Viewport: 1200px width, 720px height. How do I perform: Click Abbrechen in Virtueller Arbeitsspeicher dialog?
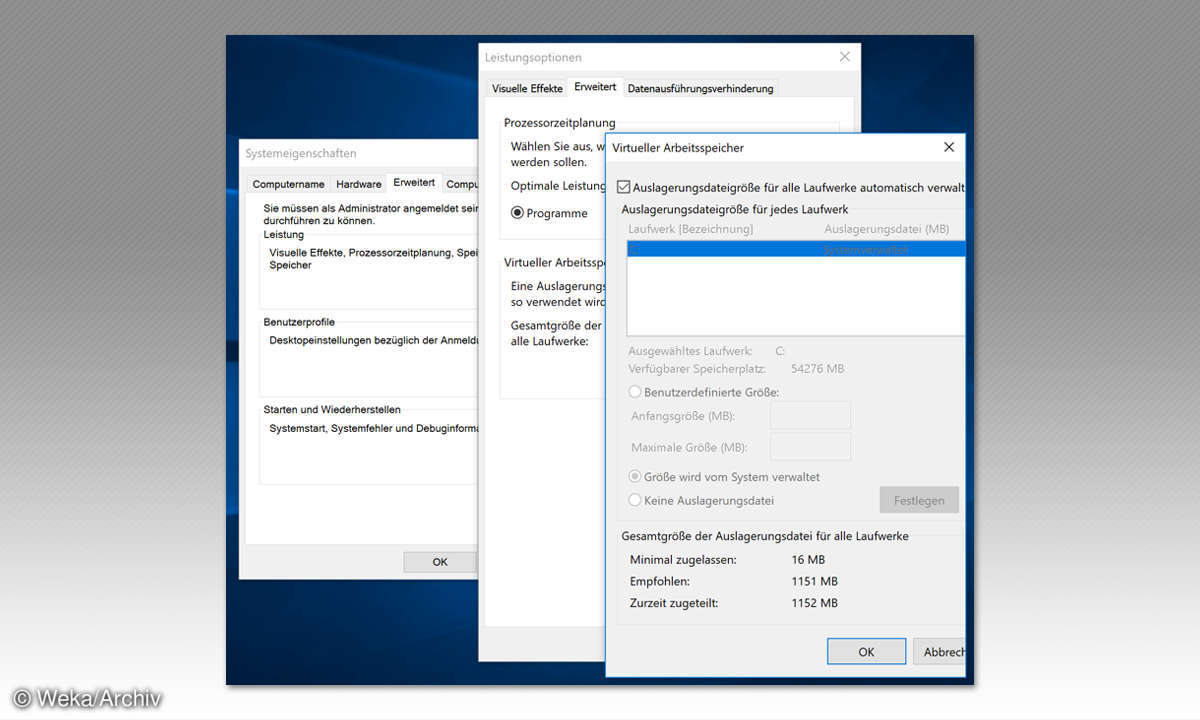point(940,652)
